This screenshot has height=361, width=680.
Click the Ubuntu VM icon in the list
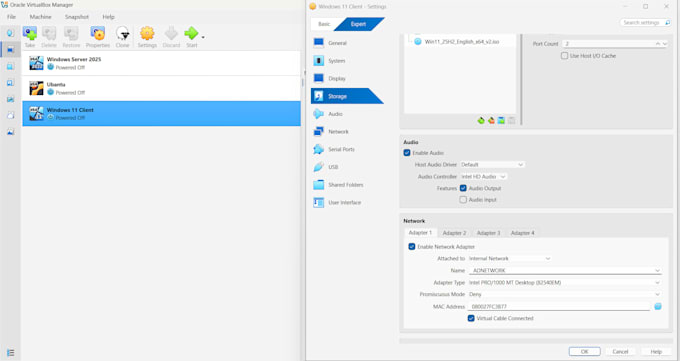(36, 88)
